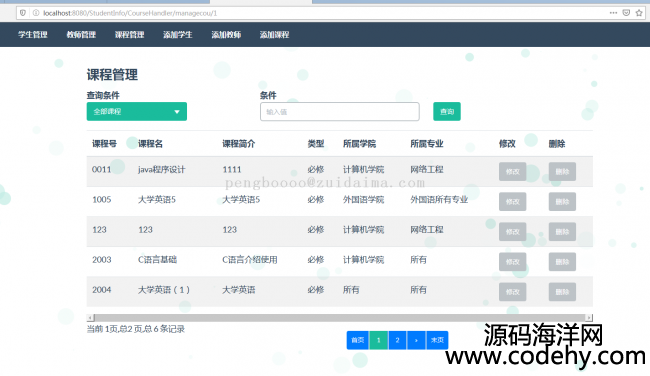The height and width of the screenshot is (376, 650).
Task: Click 删除 button for 大学英语5 course
Action: point(562,201)
